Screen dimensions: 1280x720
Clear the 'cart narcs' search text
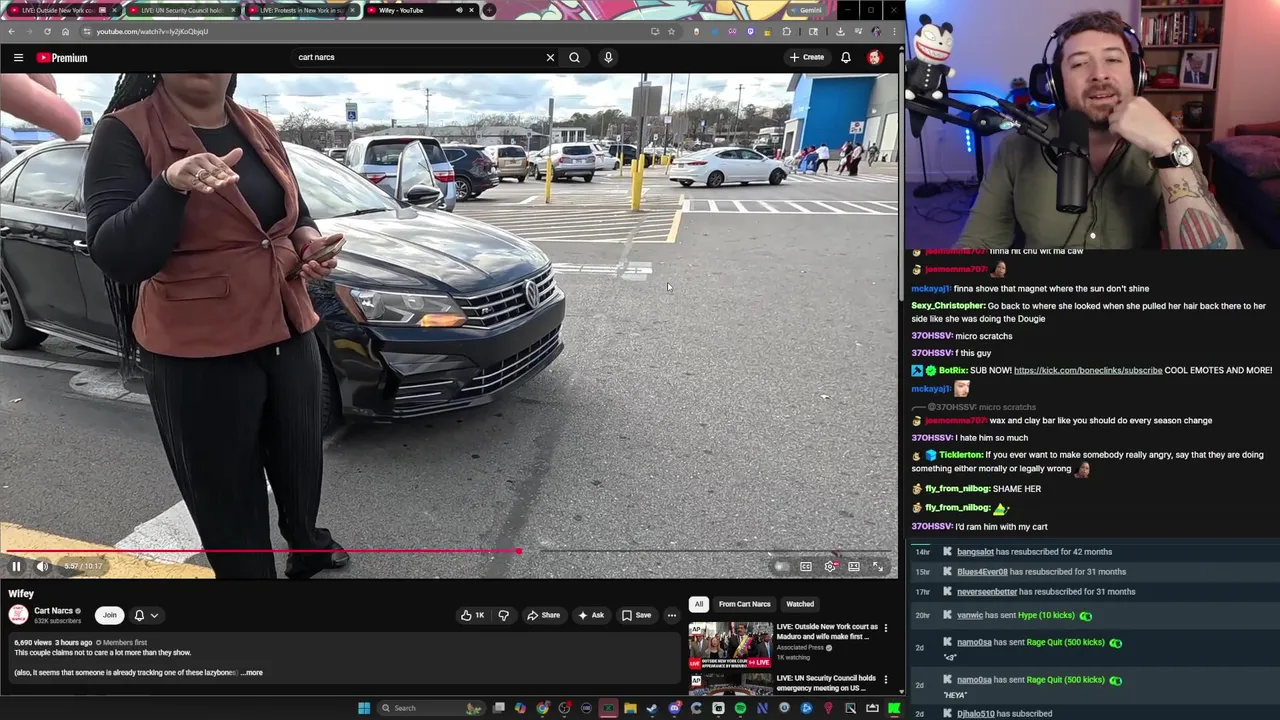point(550,57)
